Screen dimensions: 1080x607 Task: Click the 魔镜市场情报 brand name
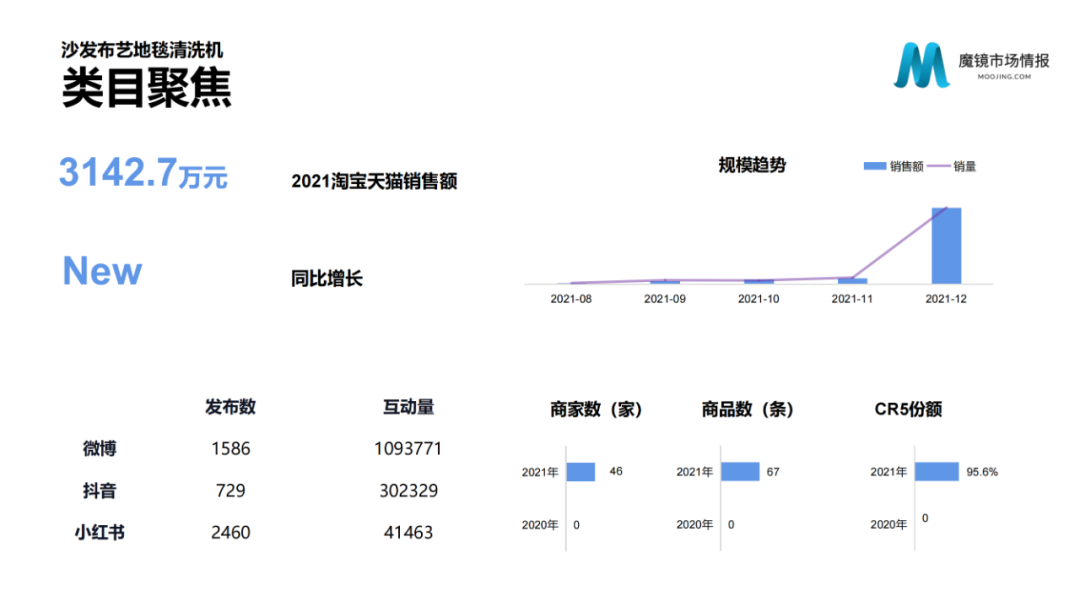(x=1004, y=61)
